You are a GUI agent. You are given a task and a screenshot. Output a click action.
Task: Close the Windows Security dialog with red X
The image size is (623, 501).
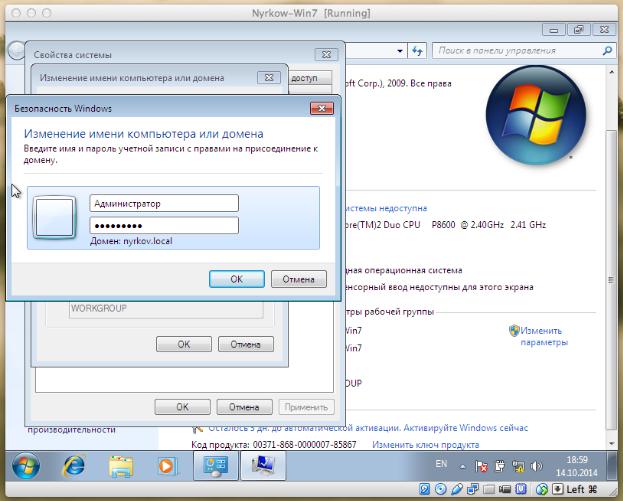pyautogui.click(x=322, y=108)
